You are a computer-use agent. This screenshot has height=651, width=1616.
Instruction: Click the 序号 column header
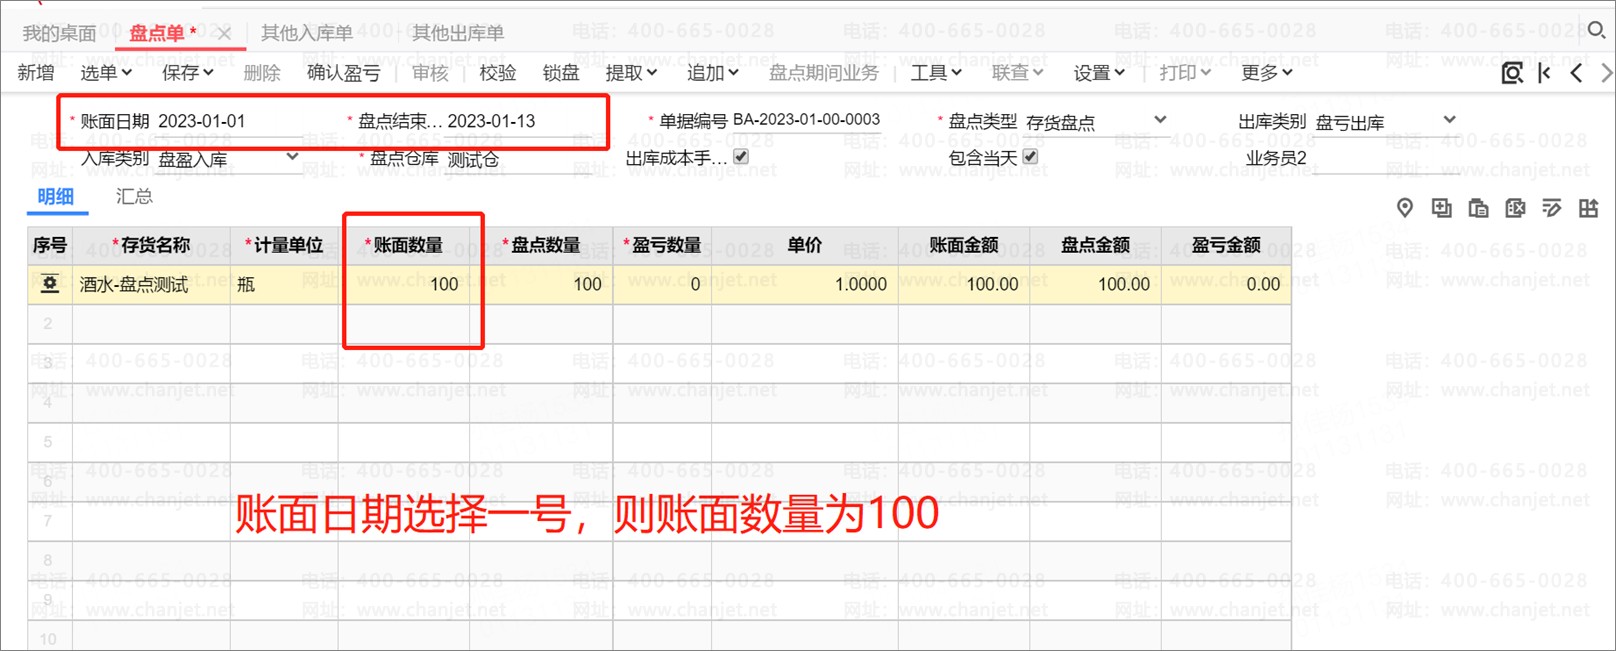coord(50,245)
